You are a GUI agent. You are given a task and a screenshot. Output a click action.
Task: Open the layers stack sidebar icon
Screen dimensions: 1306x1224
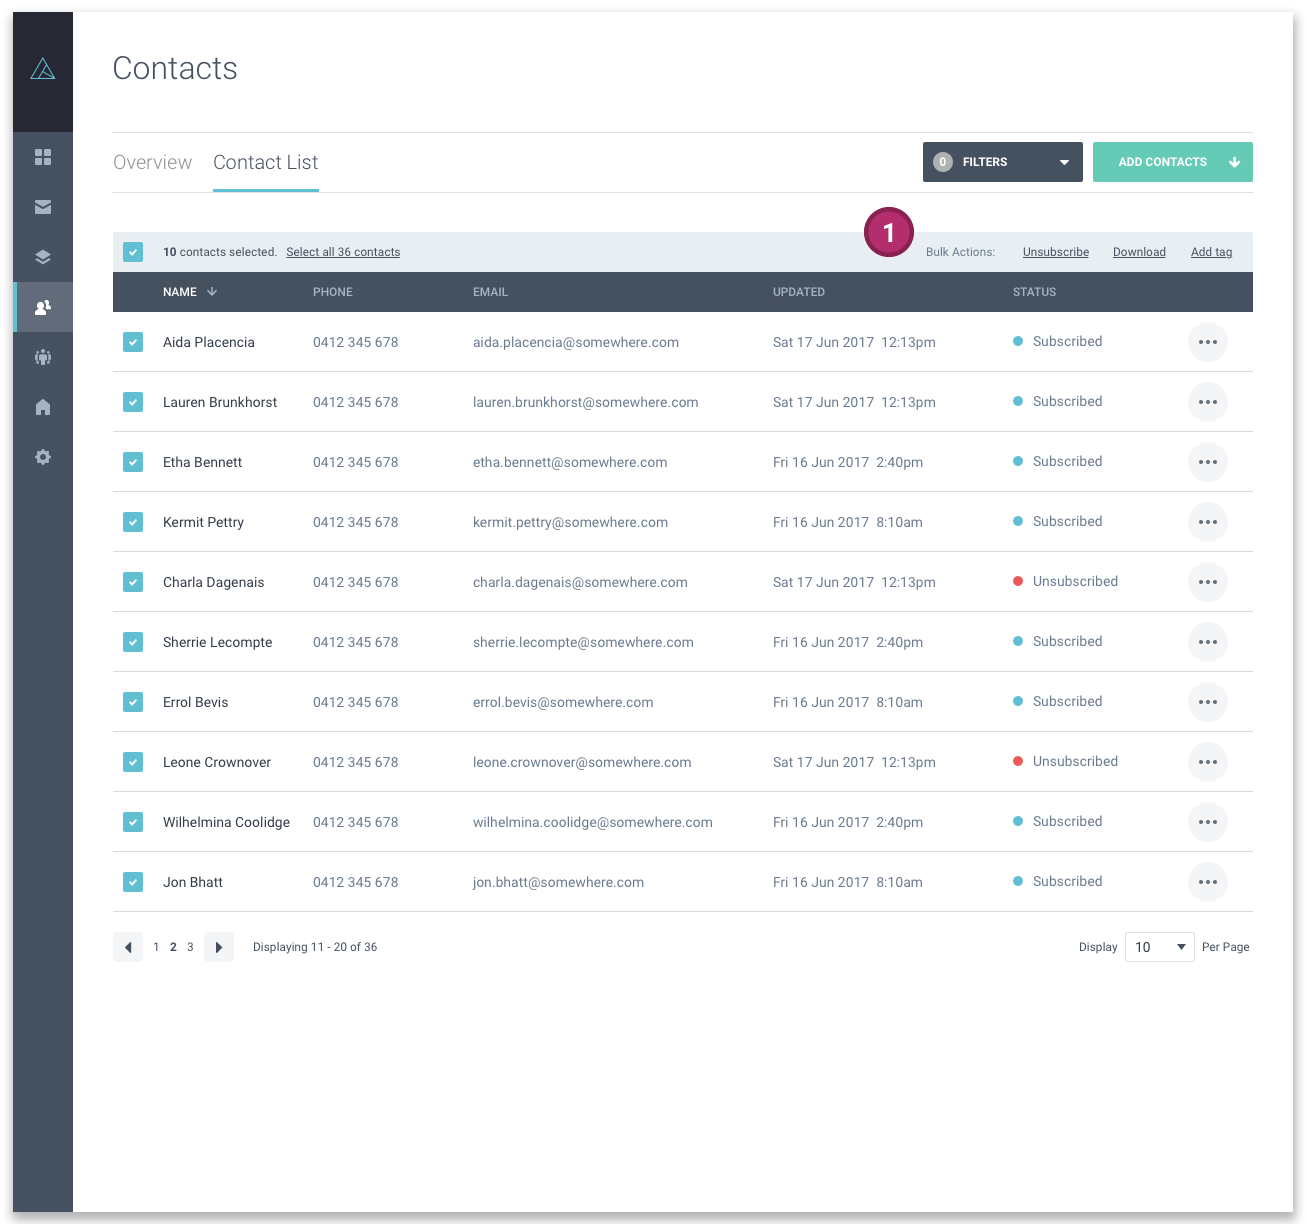click(43, 257)
